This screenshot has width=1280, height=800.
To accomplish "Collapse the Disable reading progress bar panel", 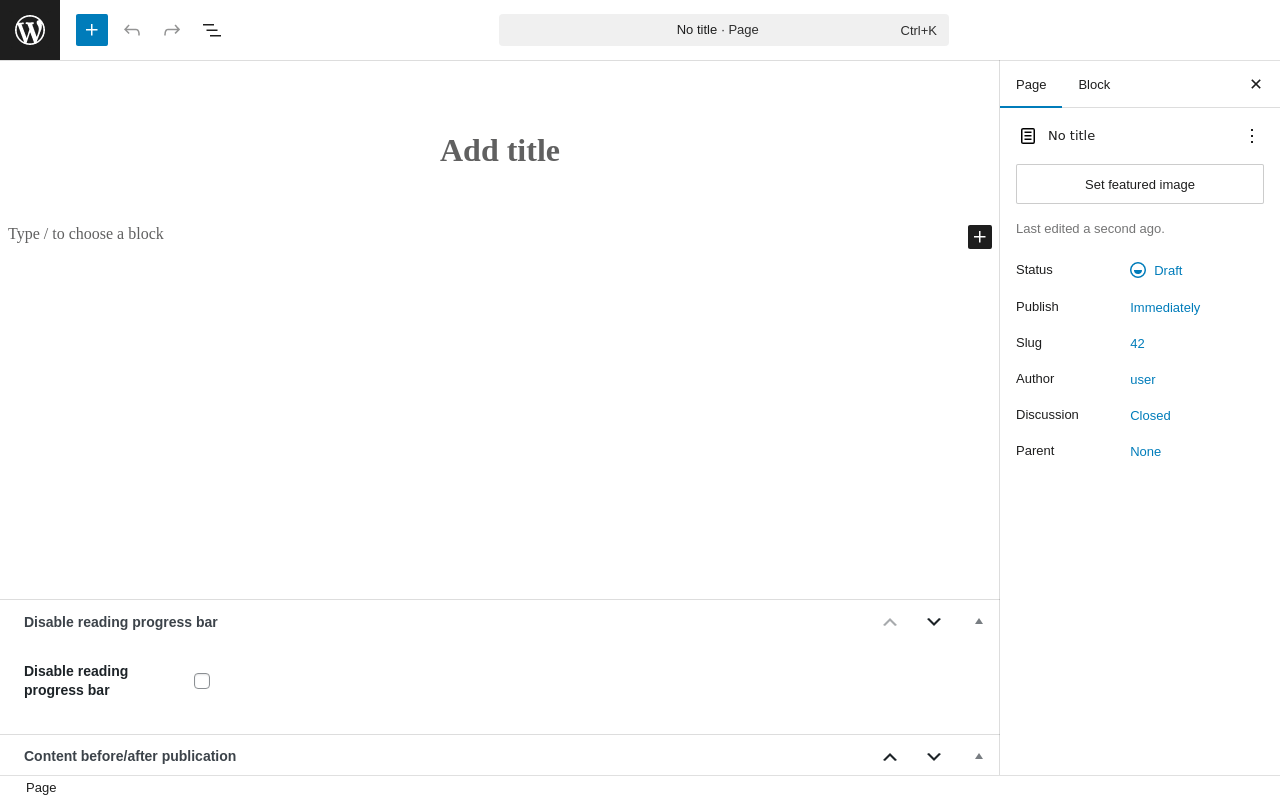I will tap(979, 622).
